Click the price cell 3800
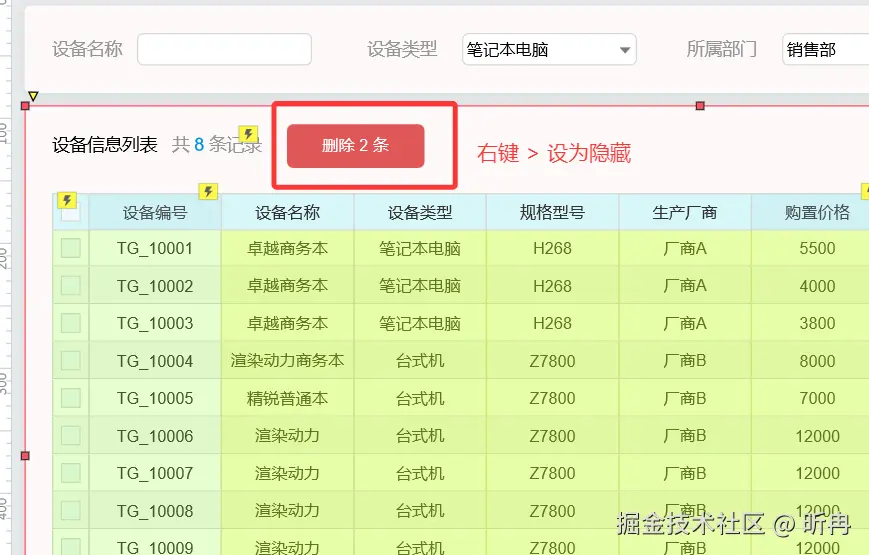 (811, 323)
